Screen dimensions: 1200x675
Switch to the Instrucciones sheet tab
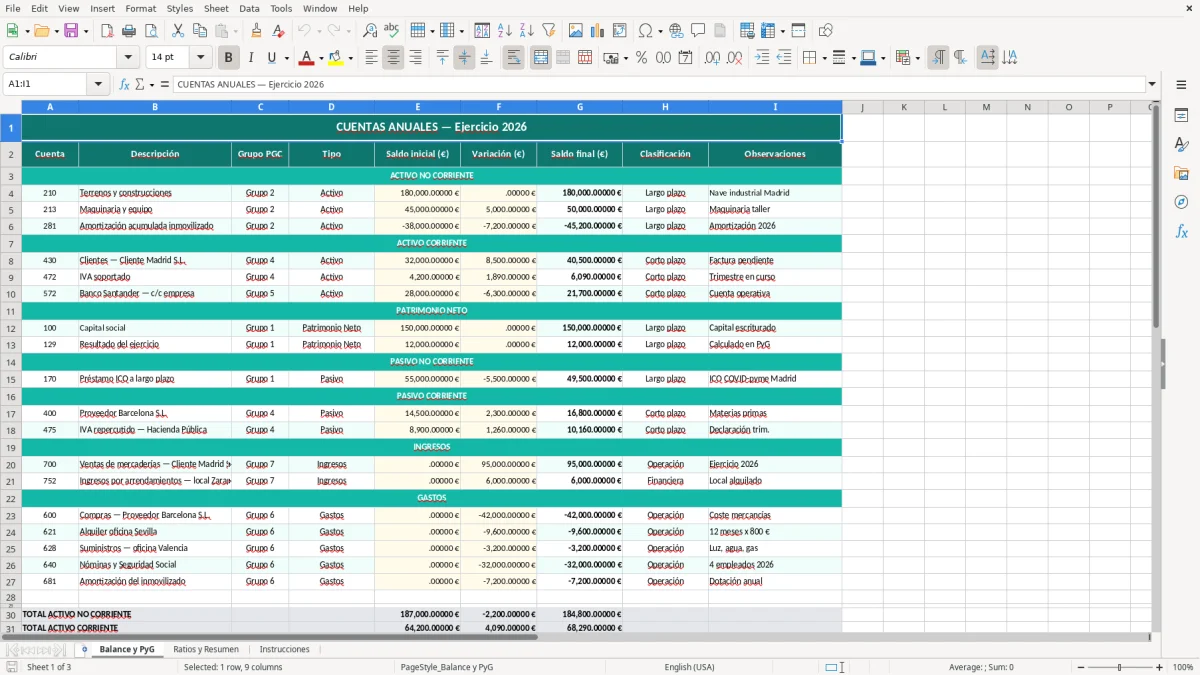(284, 649)
